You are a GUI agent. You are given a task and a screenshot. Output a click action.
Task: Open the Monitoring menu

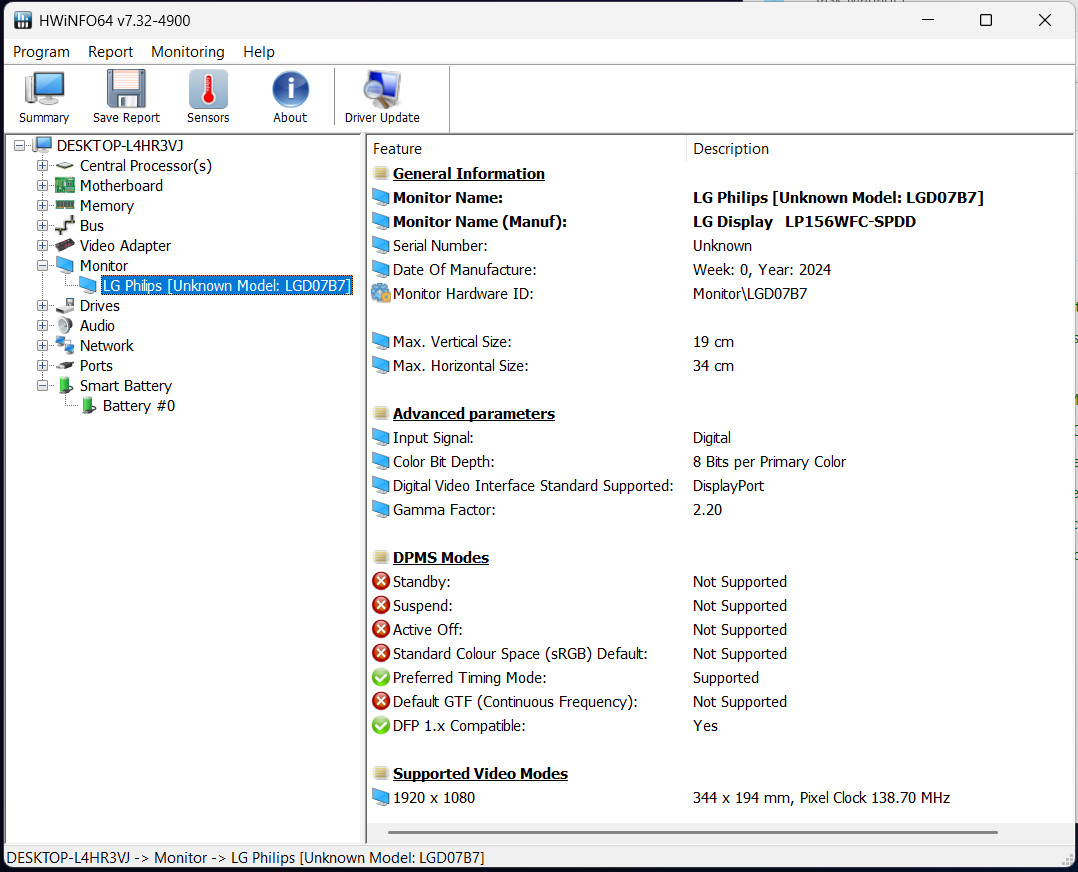tap(188, 52)
